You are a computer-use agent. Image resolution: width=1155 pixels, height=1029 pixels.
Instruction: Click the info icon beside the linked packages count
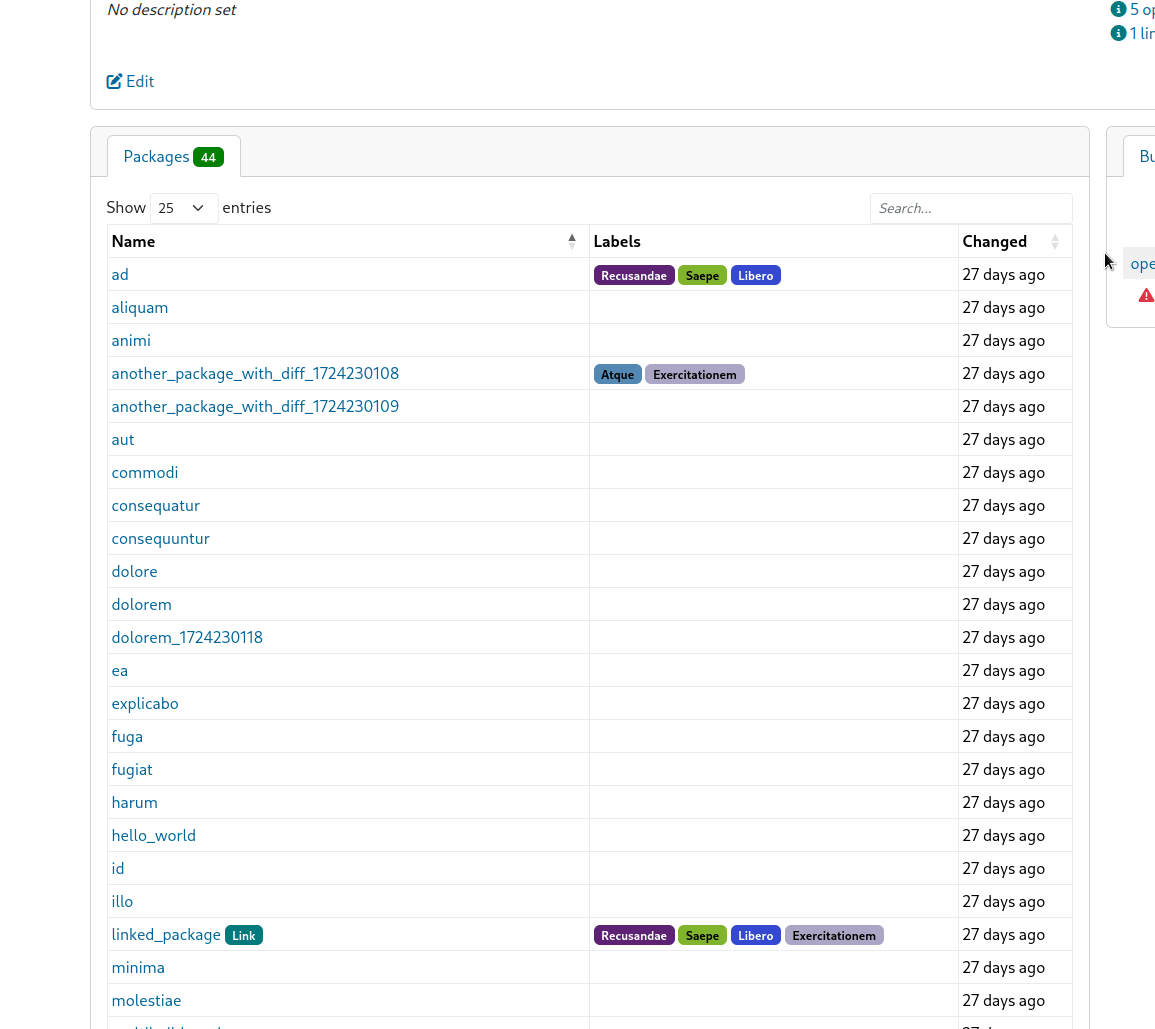pos(1118,32)
